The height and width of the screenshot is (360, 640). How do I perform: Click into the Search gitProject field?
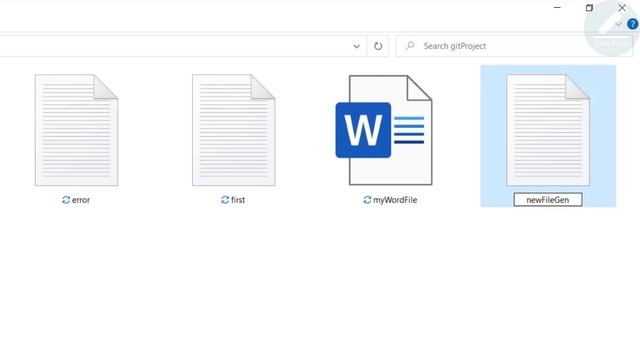pos(514,46)
